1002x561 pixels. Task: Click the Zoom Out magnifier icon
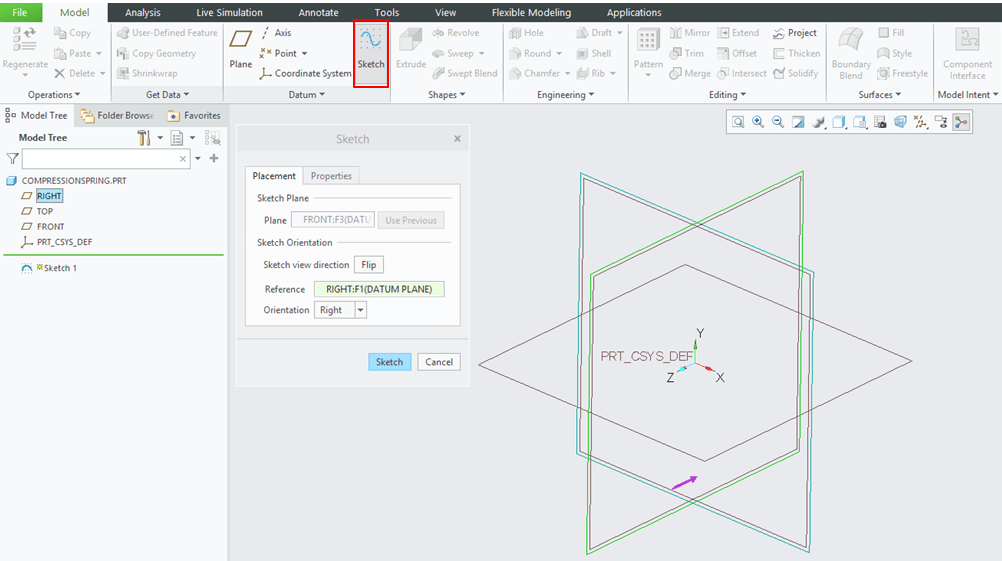pos(778,122)
